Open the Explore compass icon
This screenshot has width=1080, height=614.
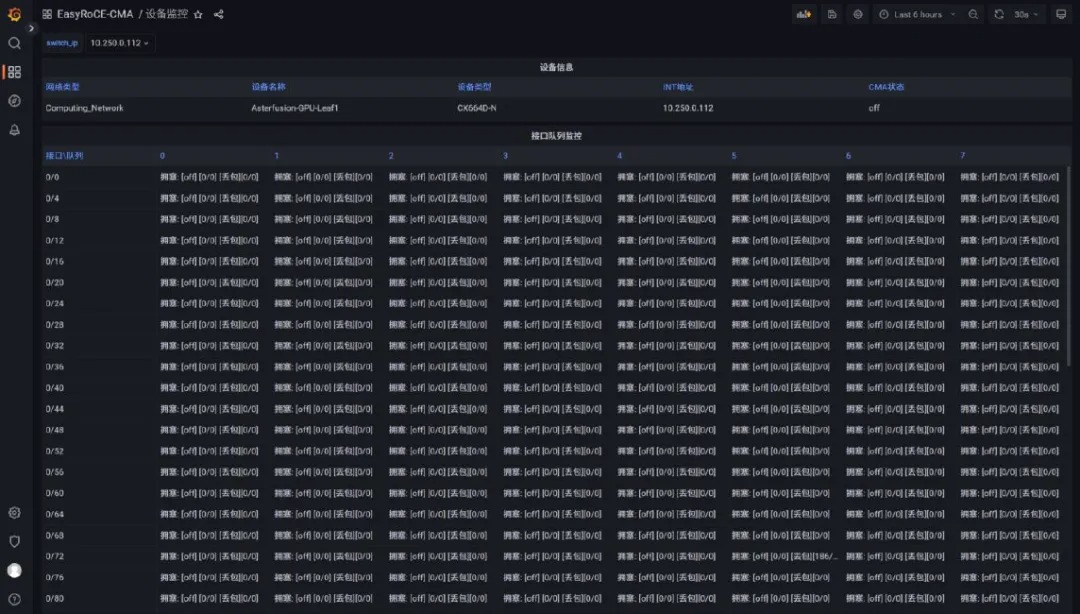tap(14, 101)
